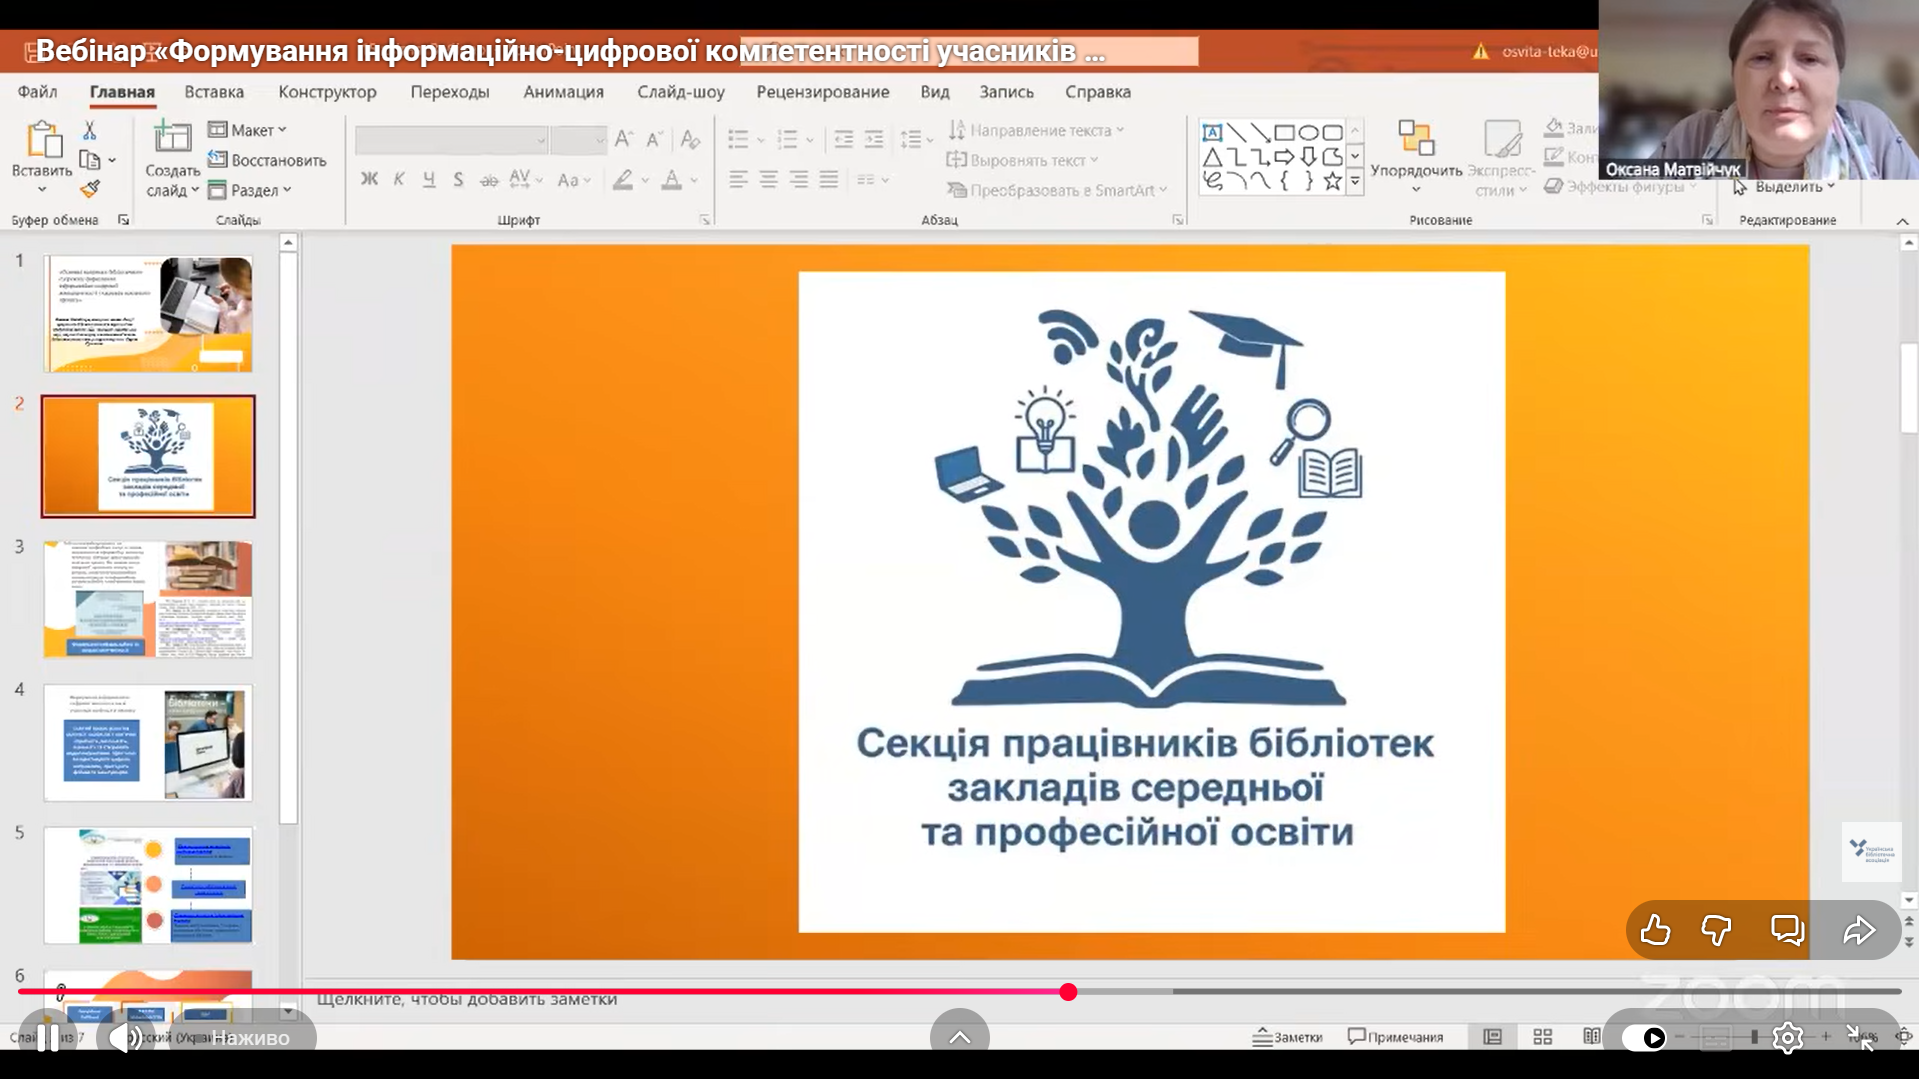The height and width of the screenshot is (1079, 1919).
Task: Click the share arrow icon
Action: (1859, 930)
